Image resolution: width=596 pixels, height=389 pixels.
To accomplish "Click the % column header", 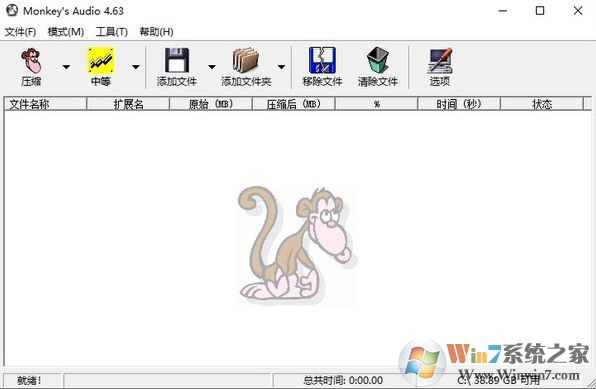I will (x=376, y=104).
